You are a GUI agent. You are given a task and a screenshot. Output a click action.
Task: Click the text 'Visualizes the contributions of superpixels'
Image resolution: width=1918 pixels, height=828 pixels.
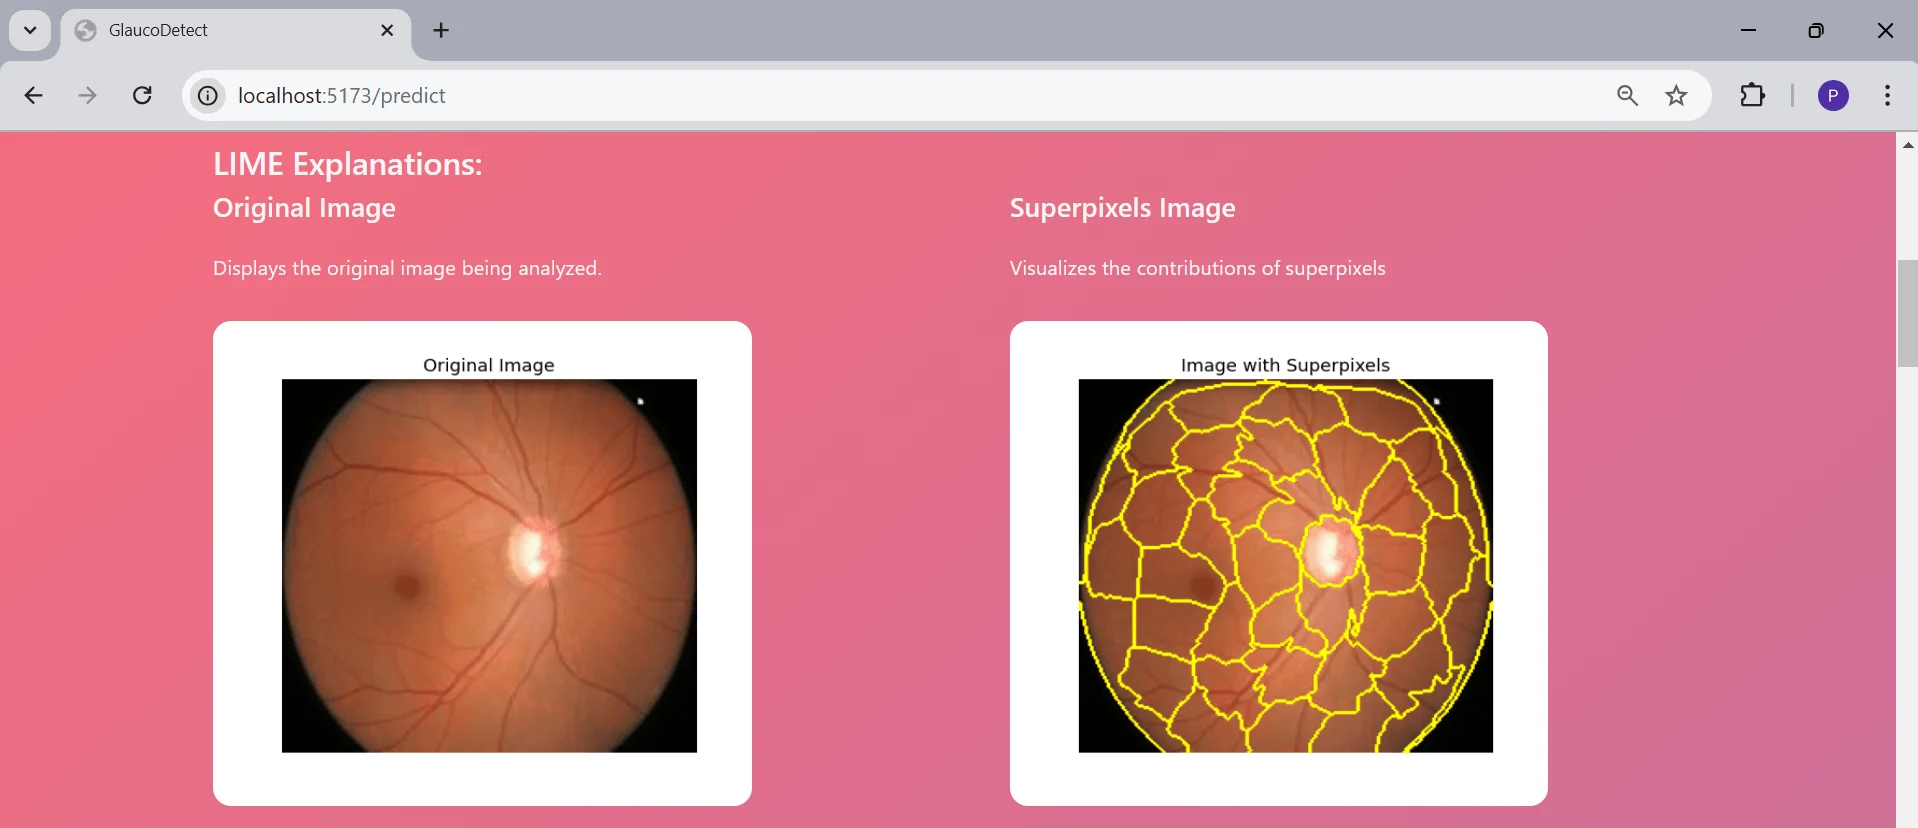(x=1197, y=268)
